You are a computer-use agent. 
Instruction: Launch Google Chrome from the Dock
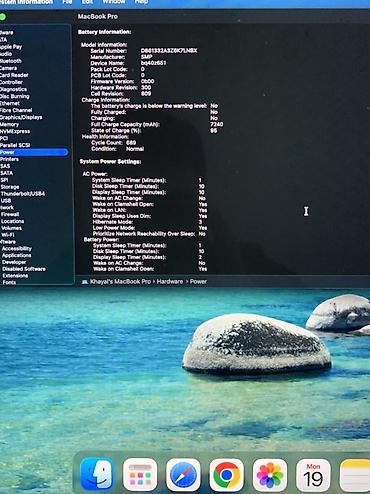point(226,474)
